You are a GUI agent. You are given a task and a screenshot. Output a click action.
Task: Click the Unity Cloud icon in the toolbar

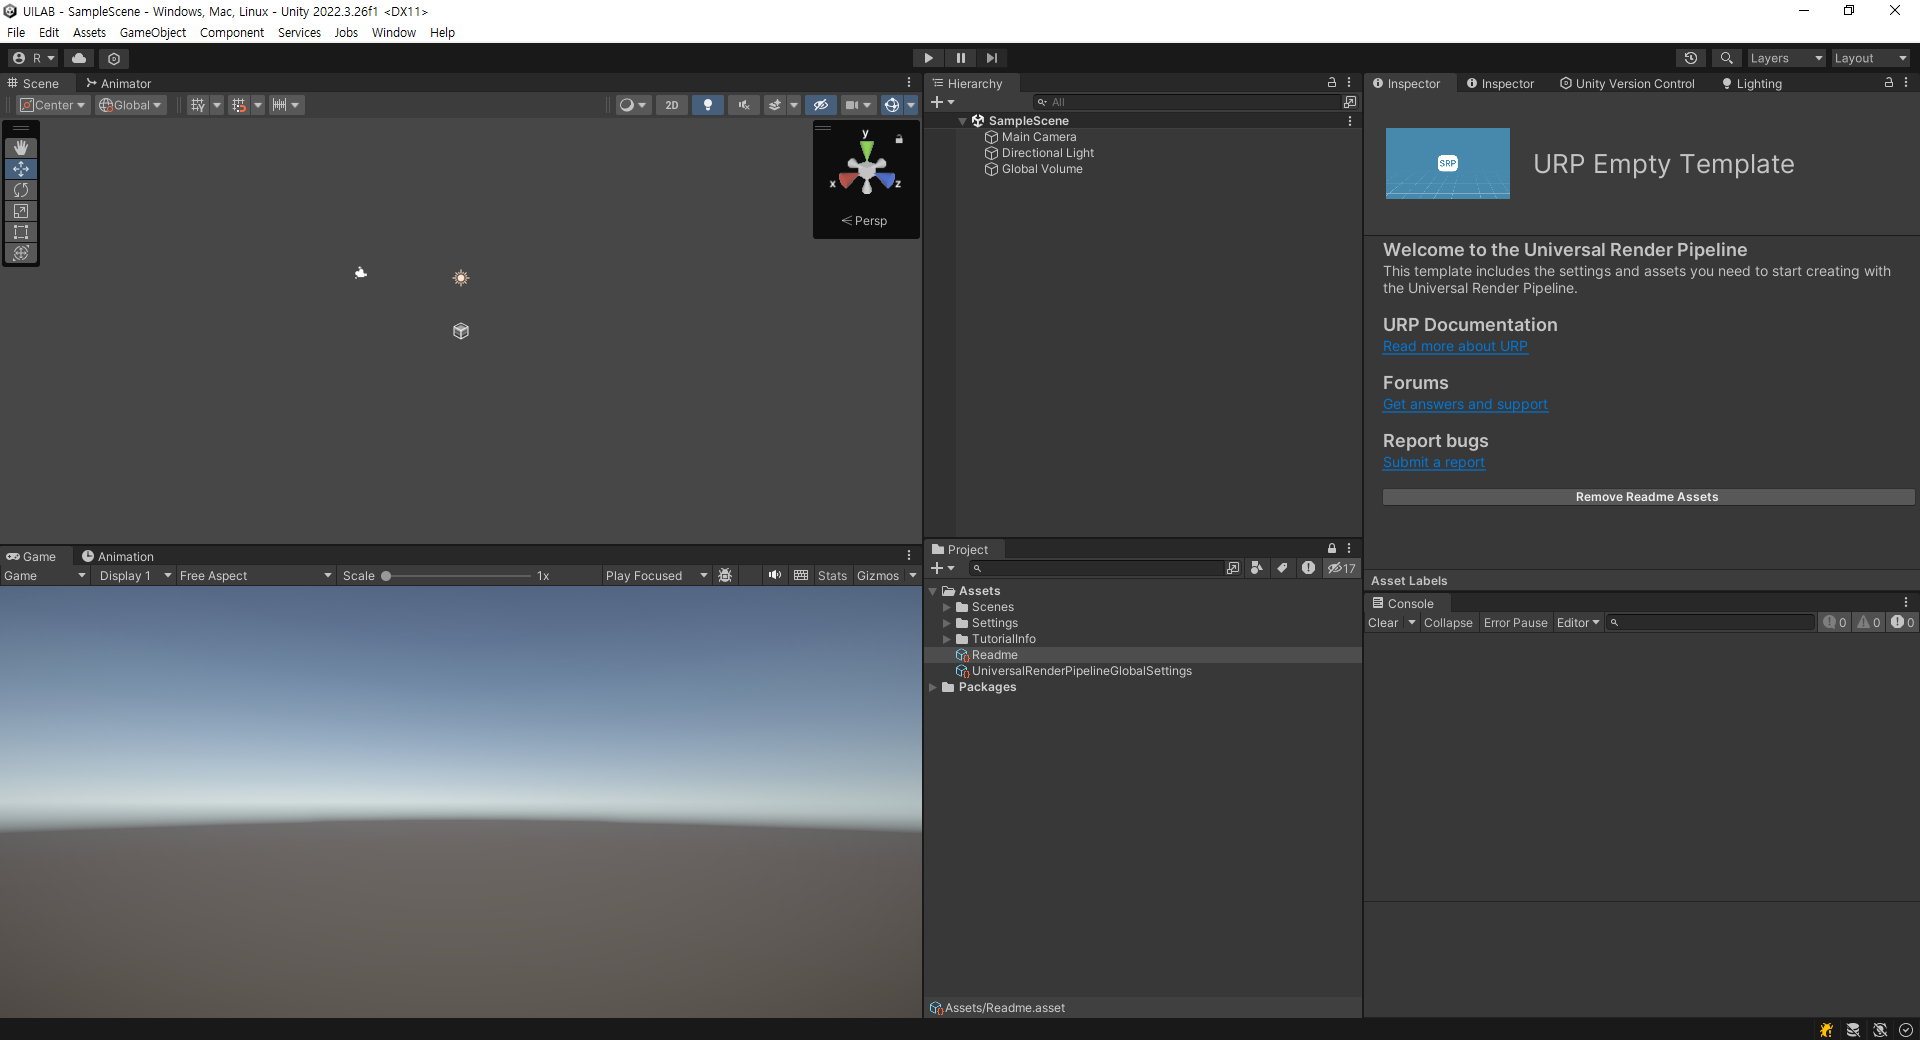[78, 57]
